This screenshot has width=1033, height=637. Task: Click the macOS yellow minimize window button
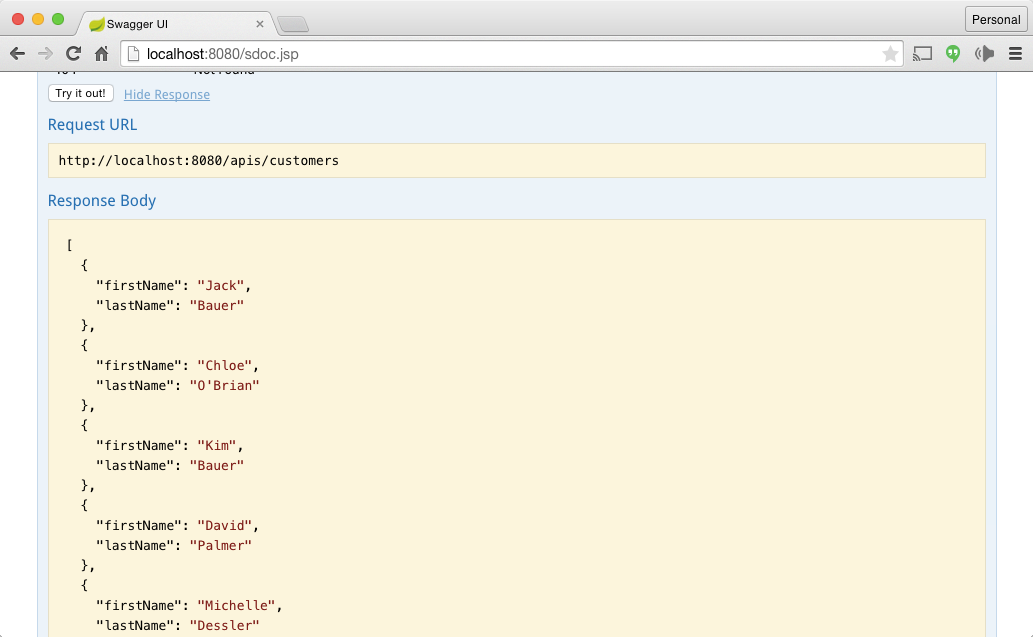point(38,19)
